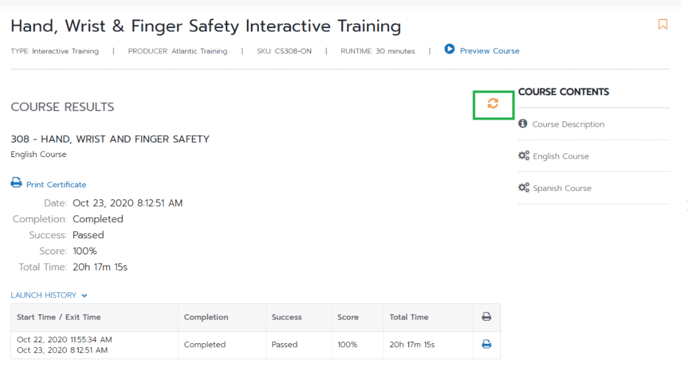Click the Total Time 20h 17m 15s summary value

(100, 267)
